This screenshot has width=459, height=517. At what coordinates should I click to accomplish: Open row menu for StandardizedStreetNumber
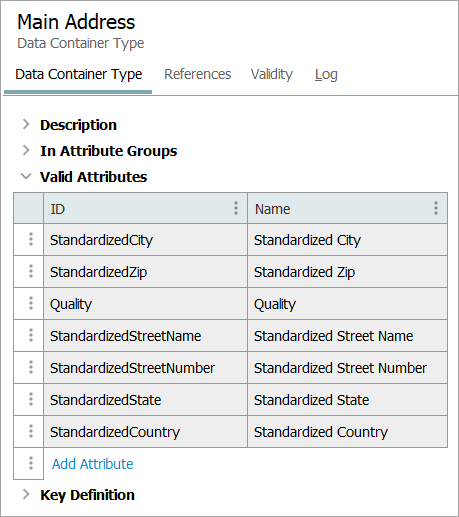tap(31, 367)
